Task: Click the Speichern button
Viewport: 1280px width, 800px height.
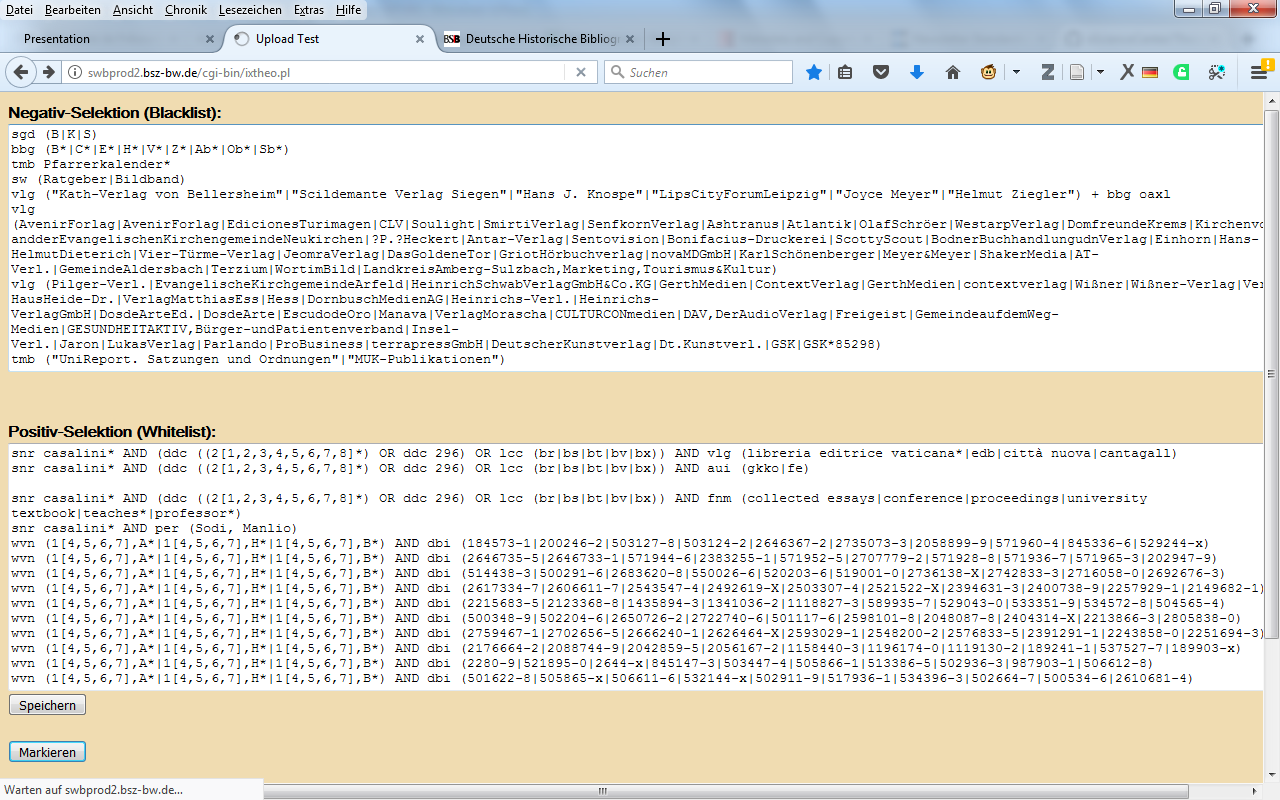Action: 47,705
